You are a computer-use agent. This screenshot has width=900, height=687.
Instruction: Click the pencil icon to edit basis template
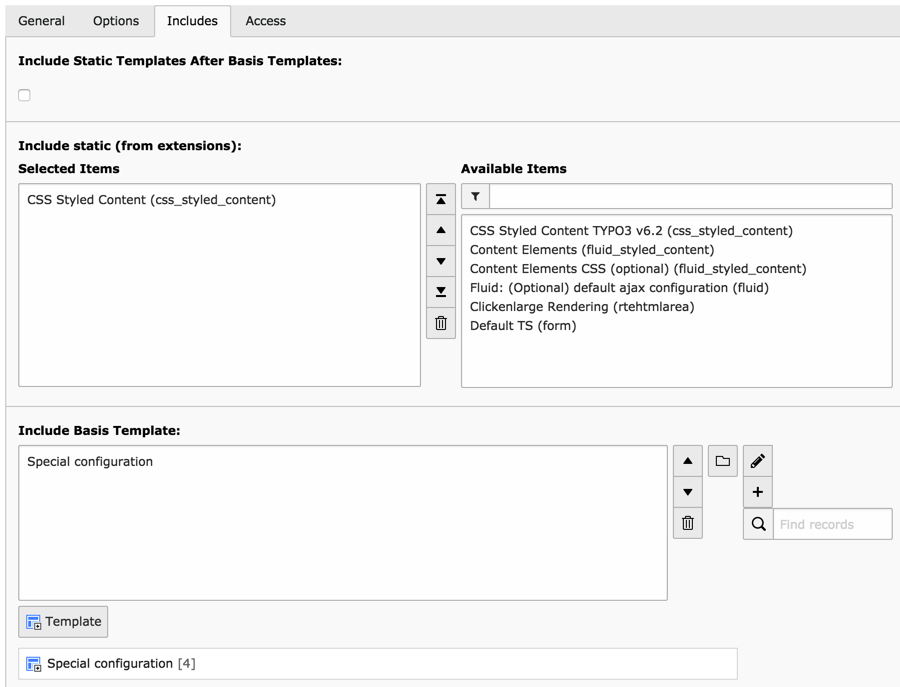click(x=758, y=461)
